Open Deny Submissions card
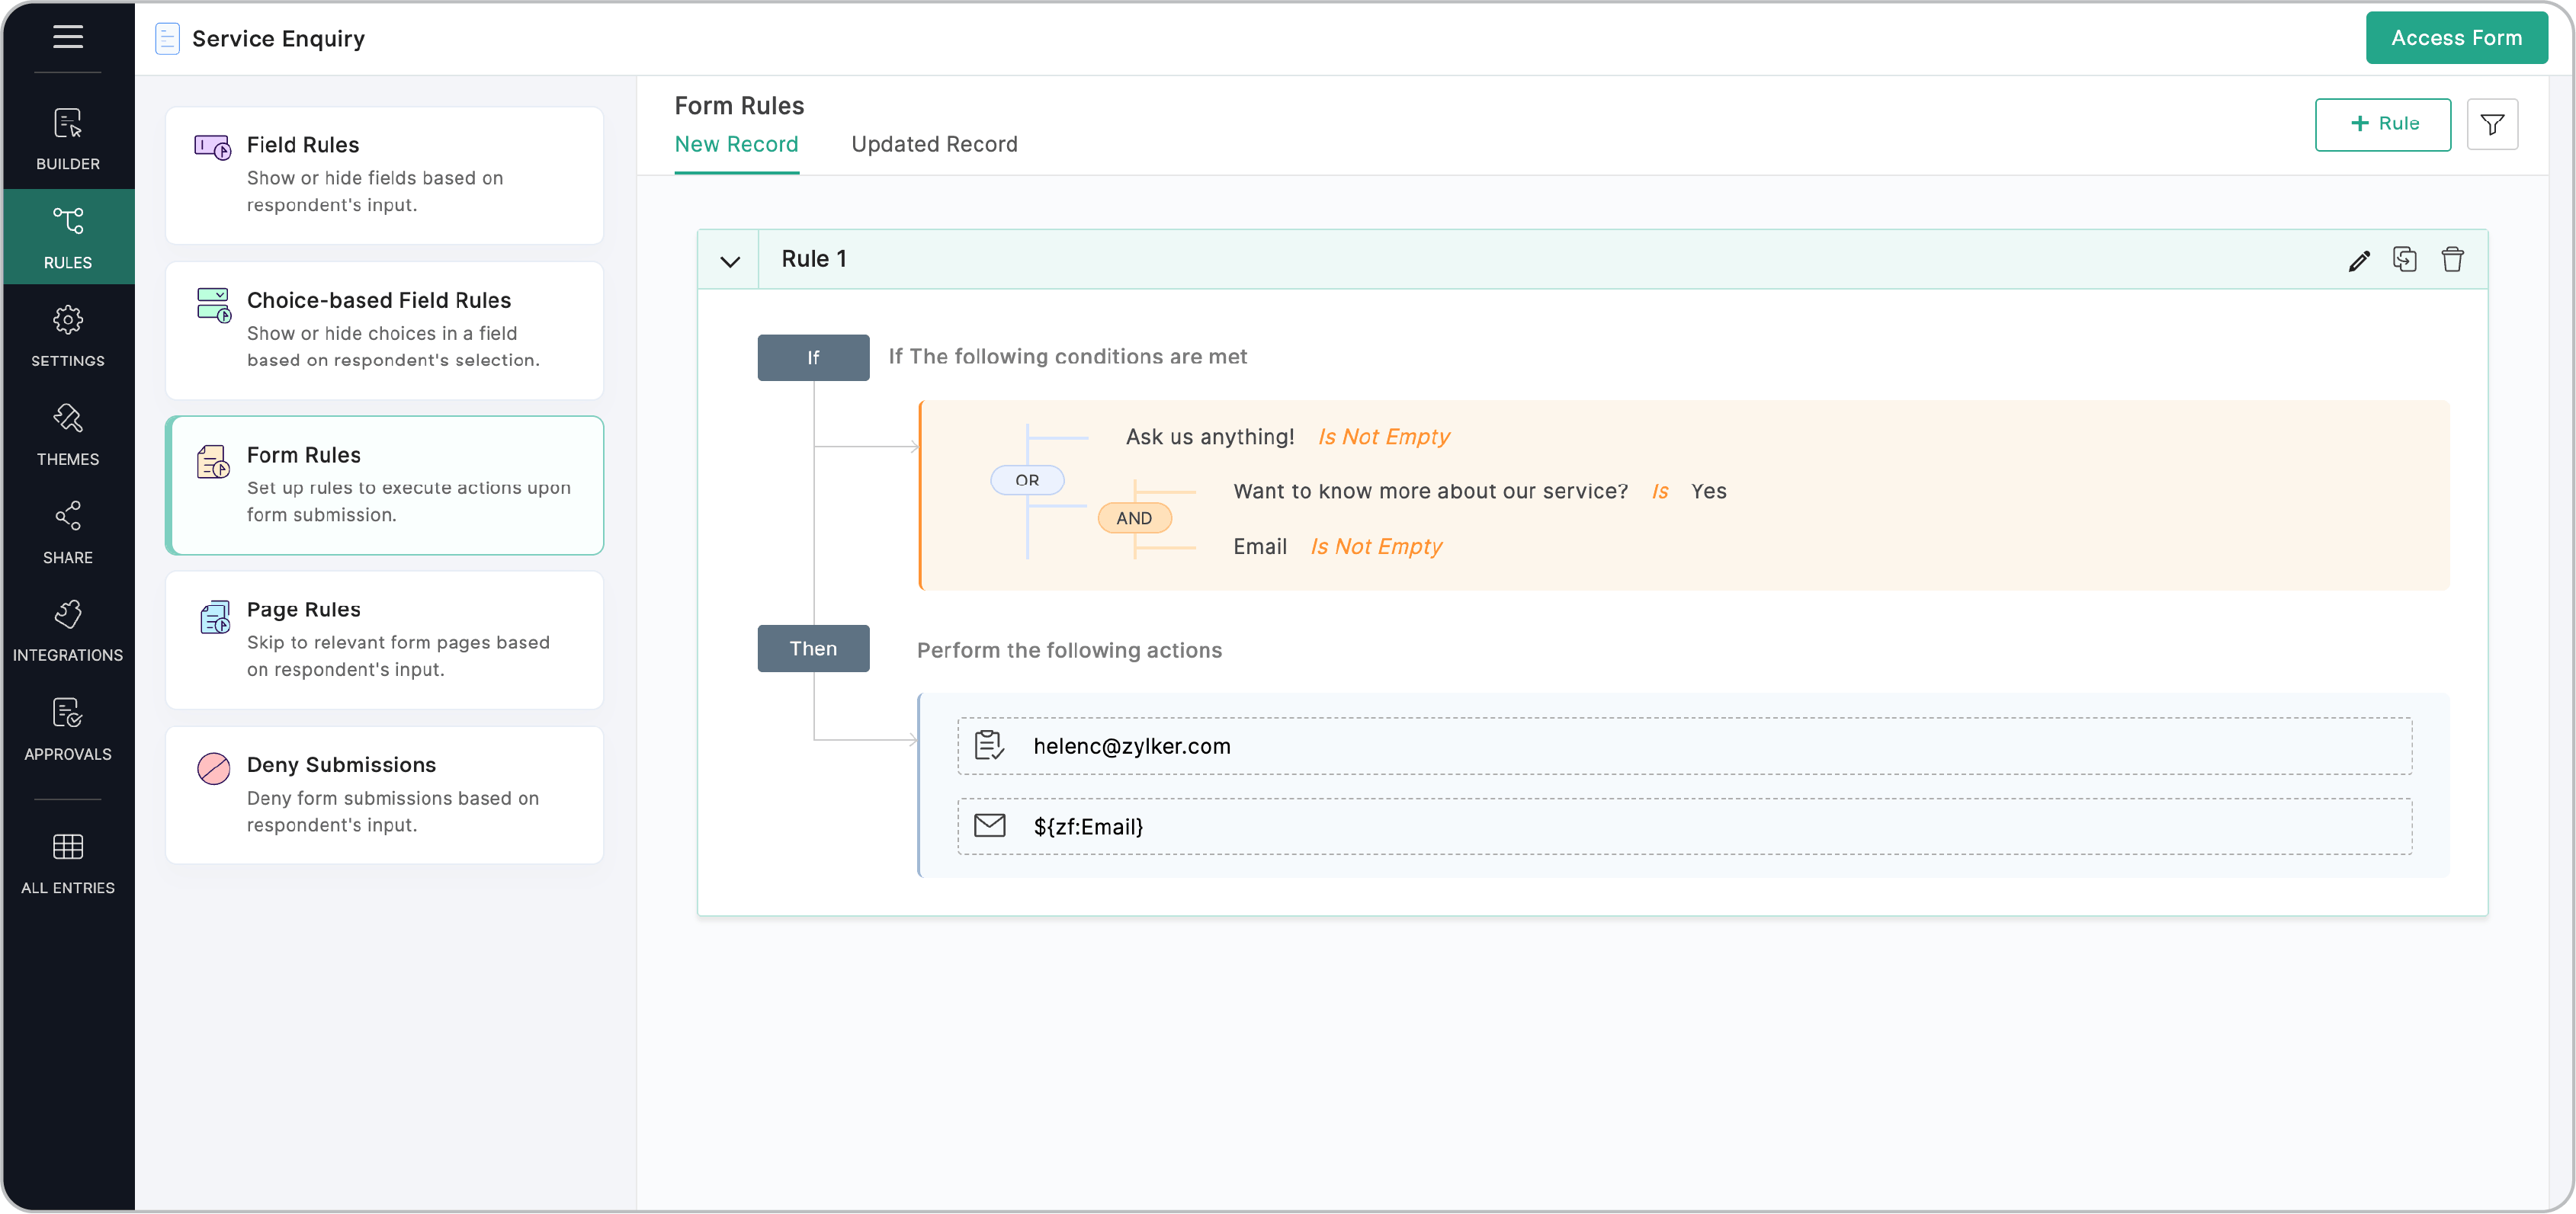The width and height of the screenshot is (2576, 1214). coord(384,795)
